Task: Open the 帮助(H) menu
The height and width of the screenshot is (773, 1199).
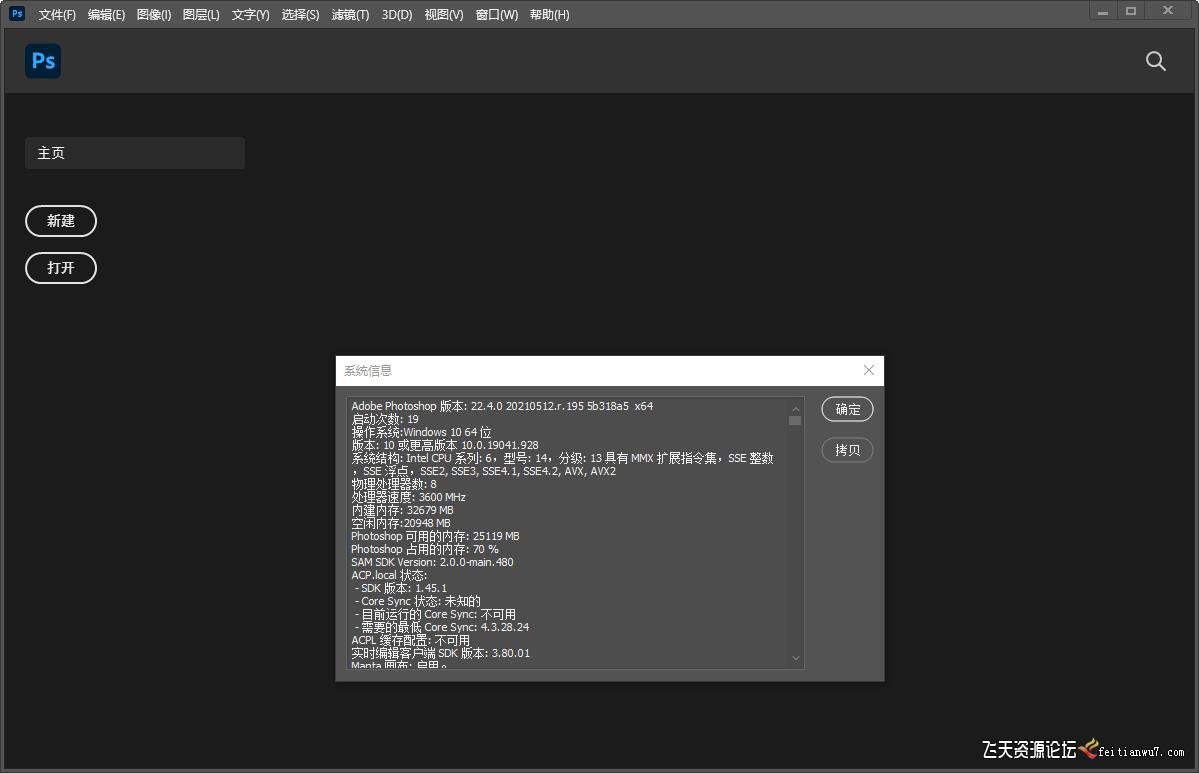Action: coord(550,15)
